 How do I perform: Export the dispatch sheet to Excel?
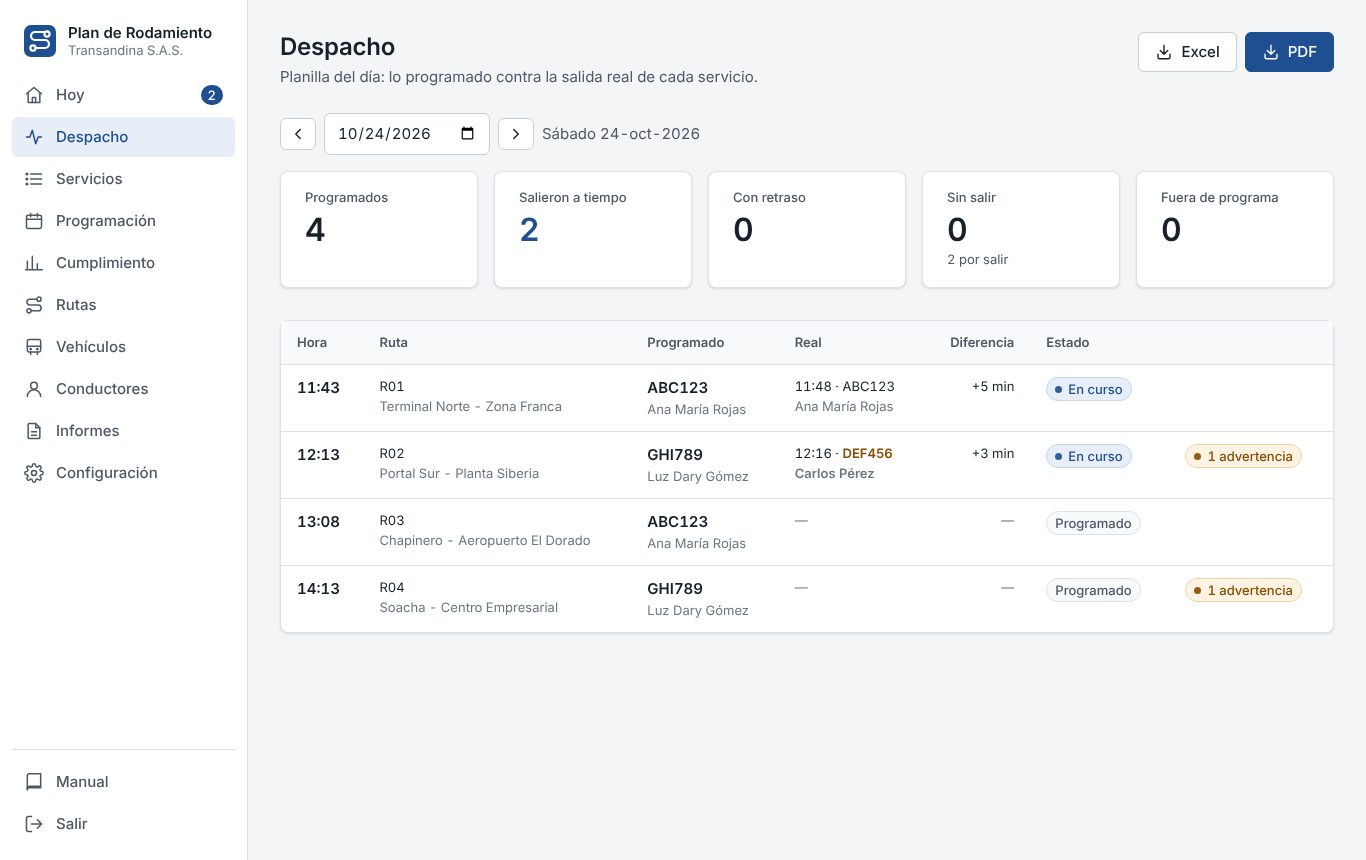(x=1187, y=52)
